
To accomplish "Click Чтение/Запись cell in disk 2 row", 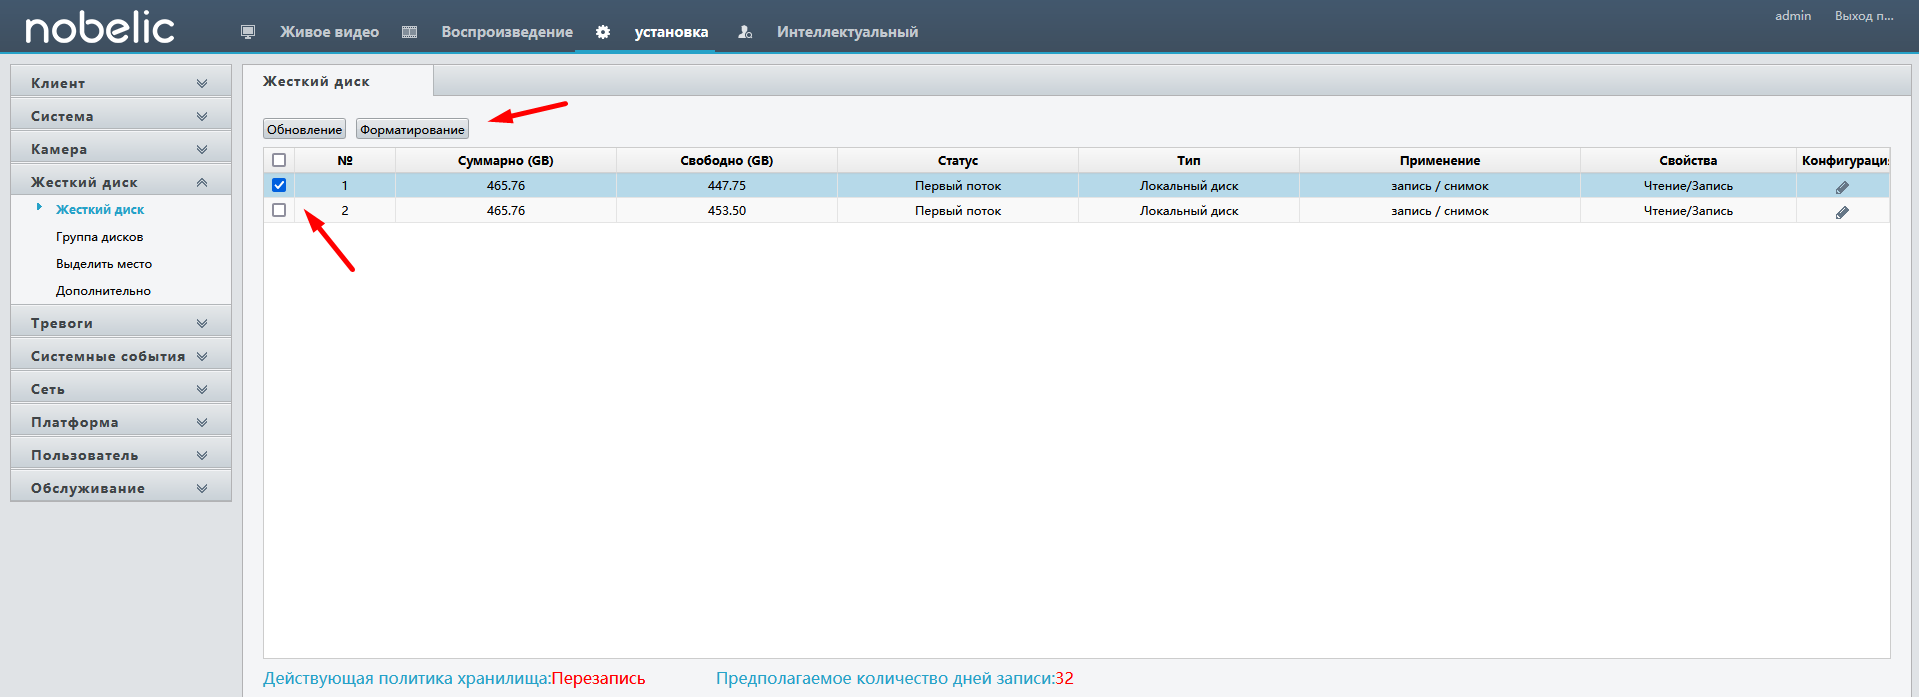I will (1688, 211).
